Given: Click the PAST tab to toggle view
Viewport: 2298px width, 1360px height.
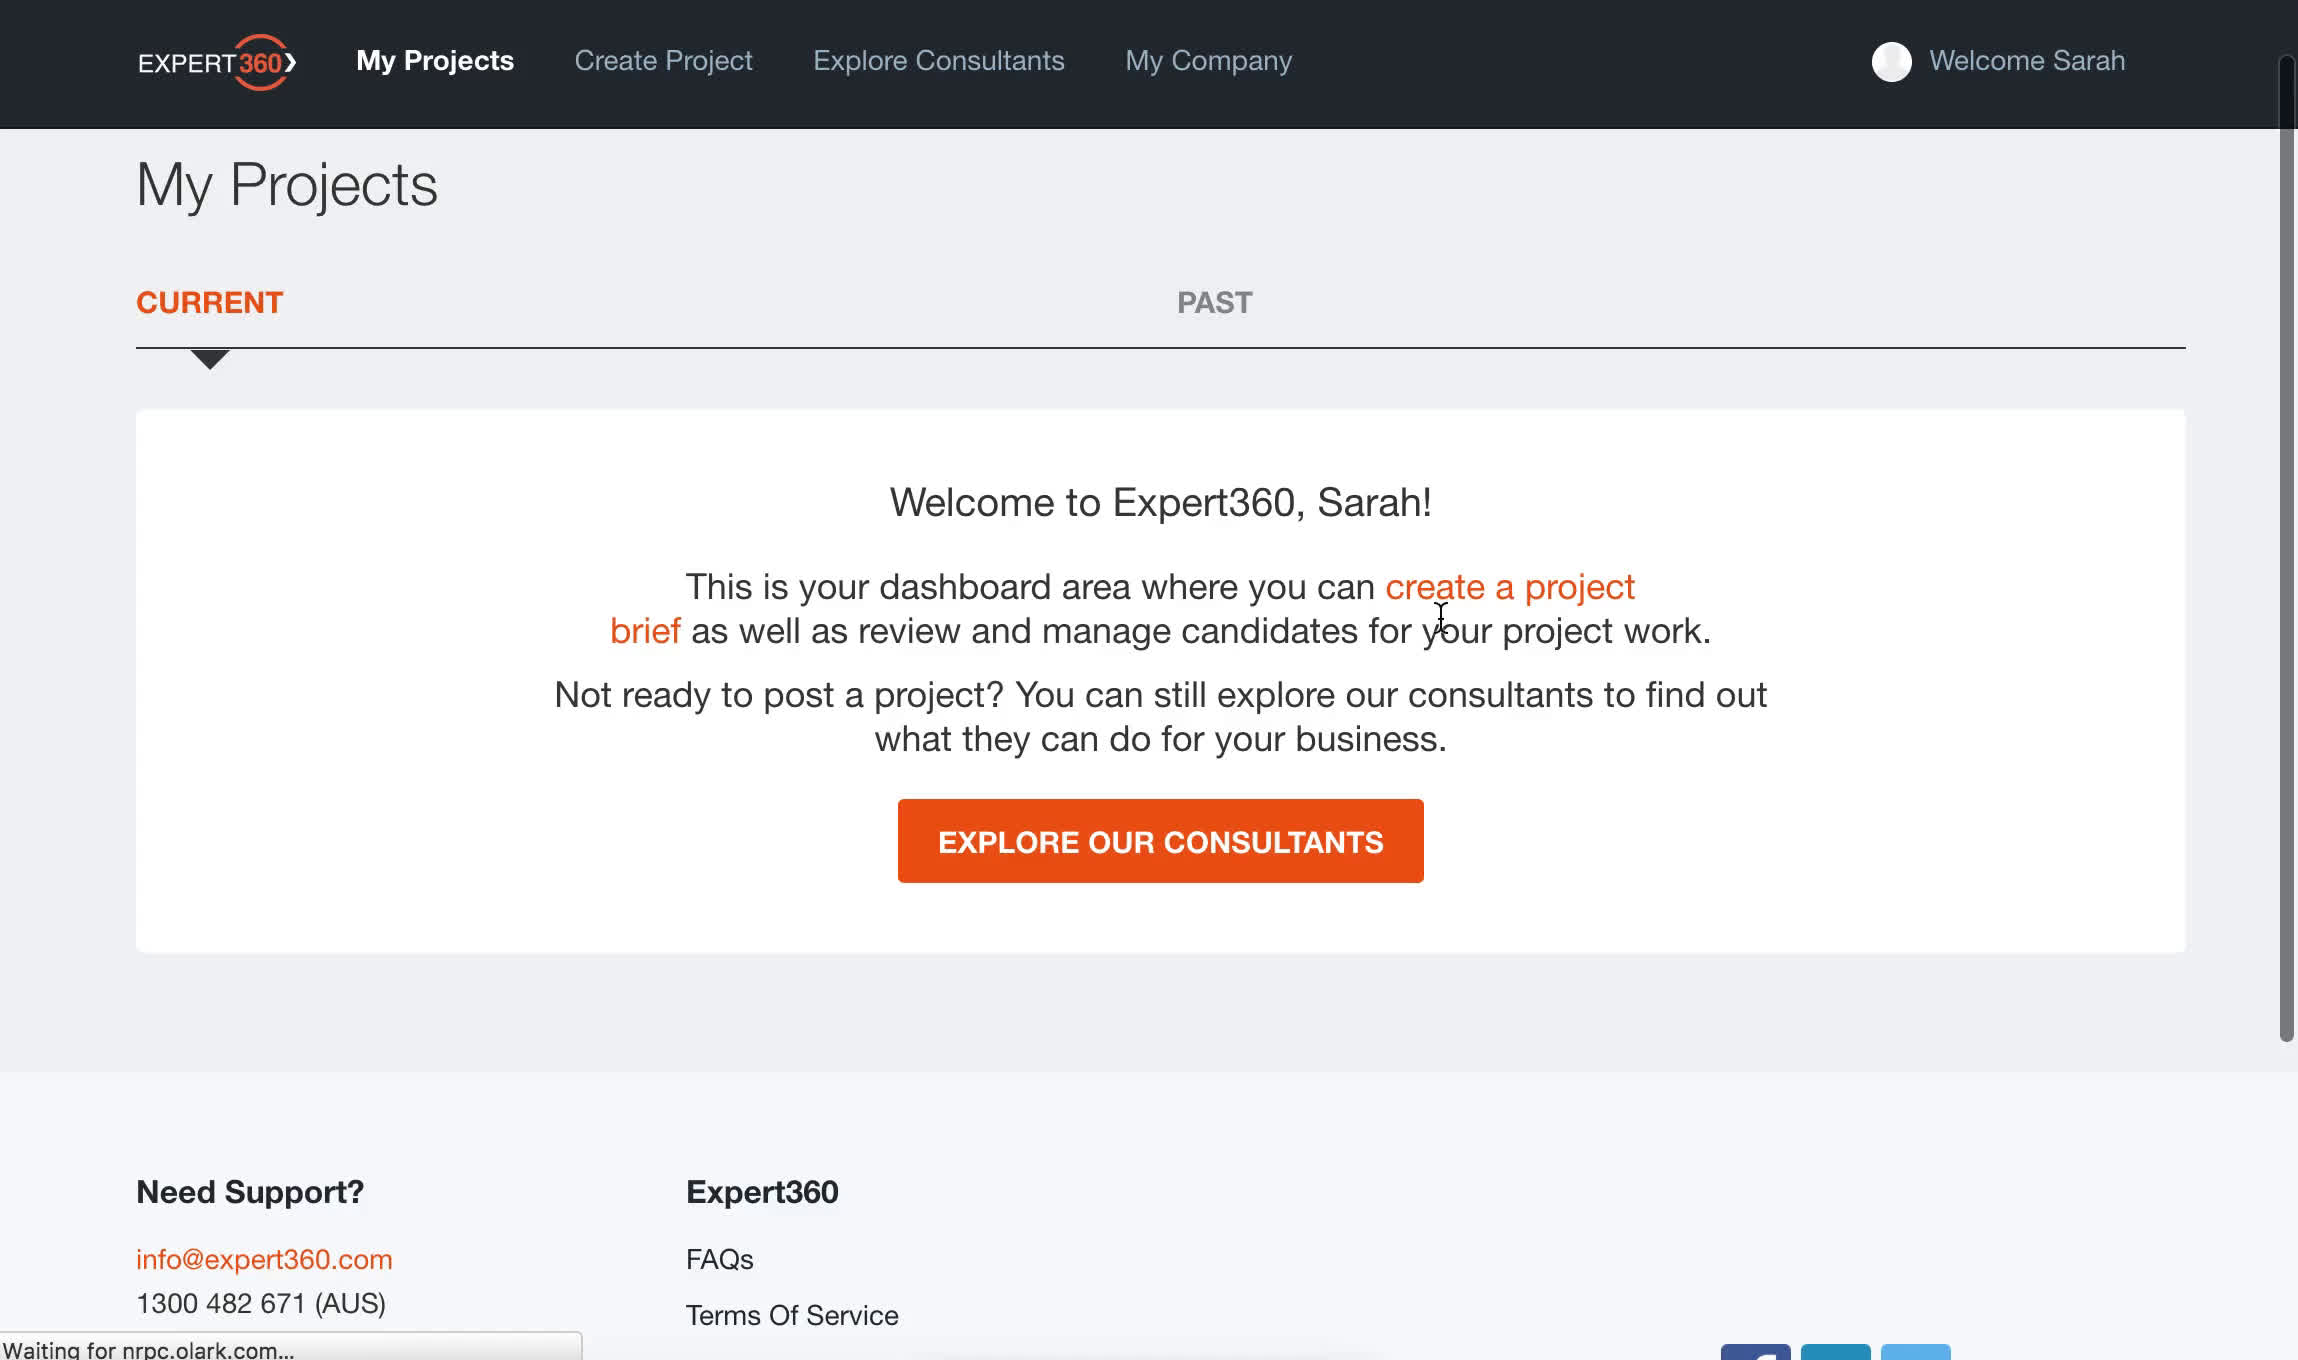Looking at the screenshot, I should [1215, 301].
